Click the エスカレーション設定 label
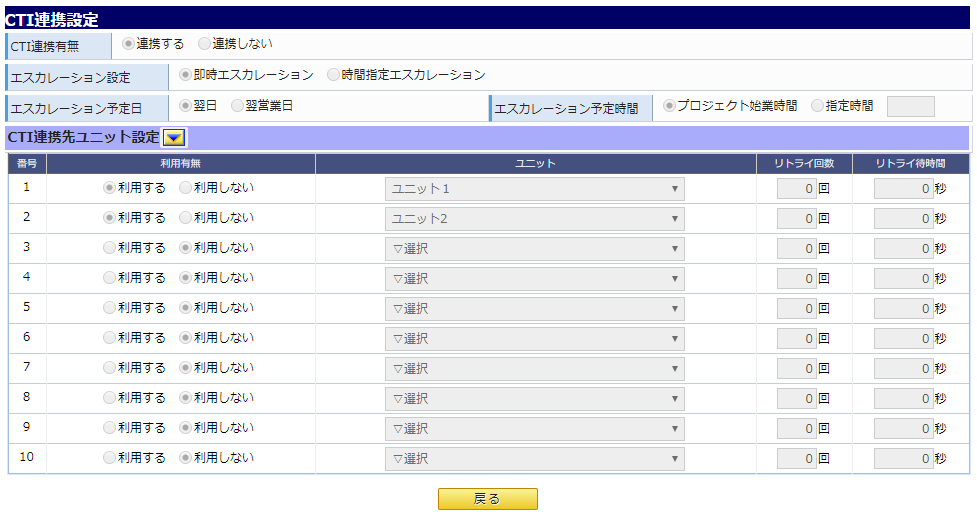977x517 pixels. pyautogui.click(x=70, y=78)
